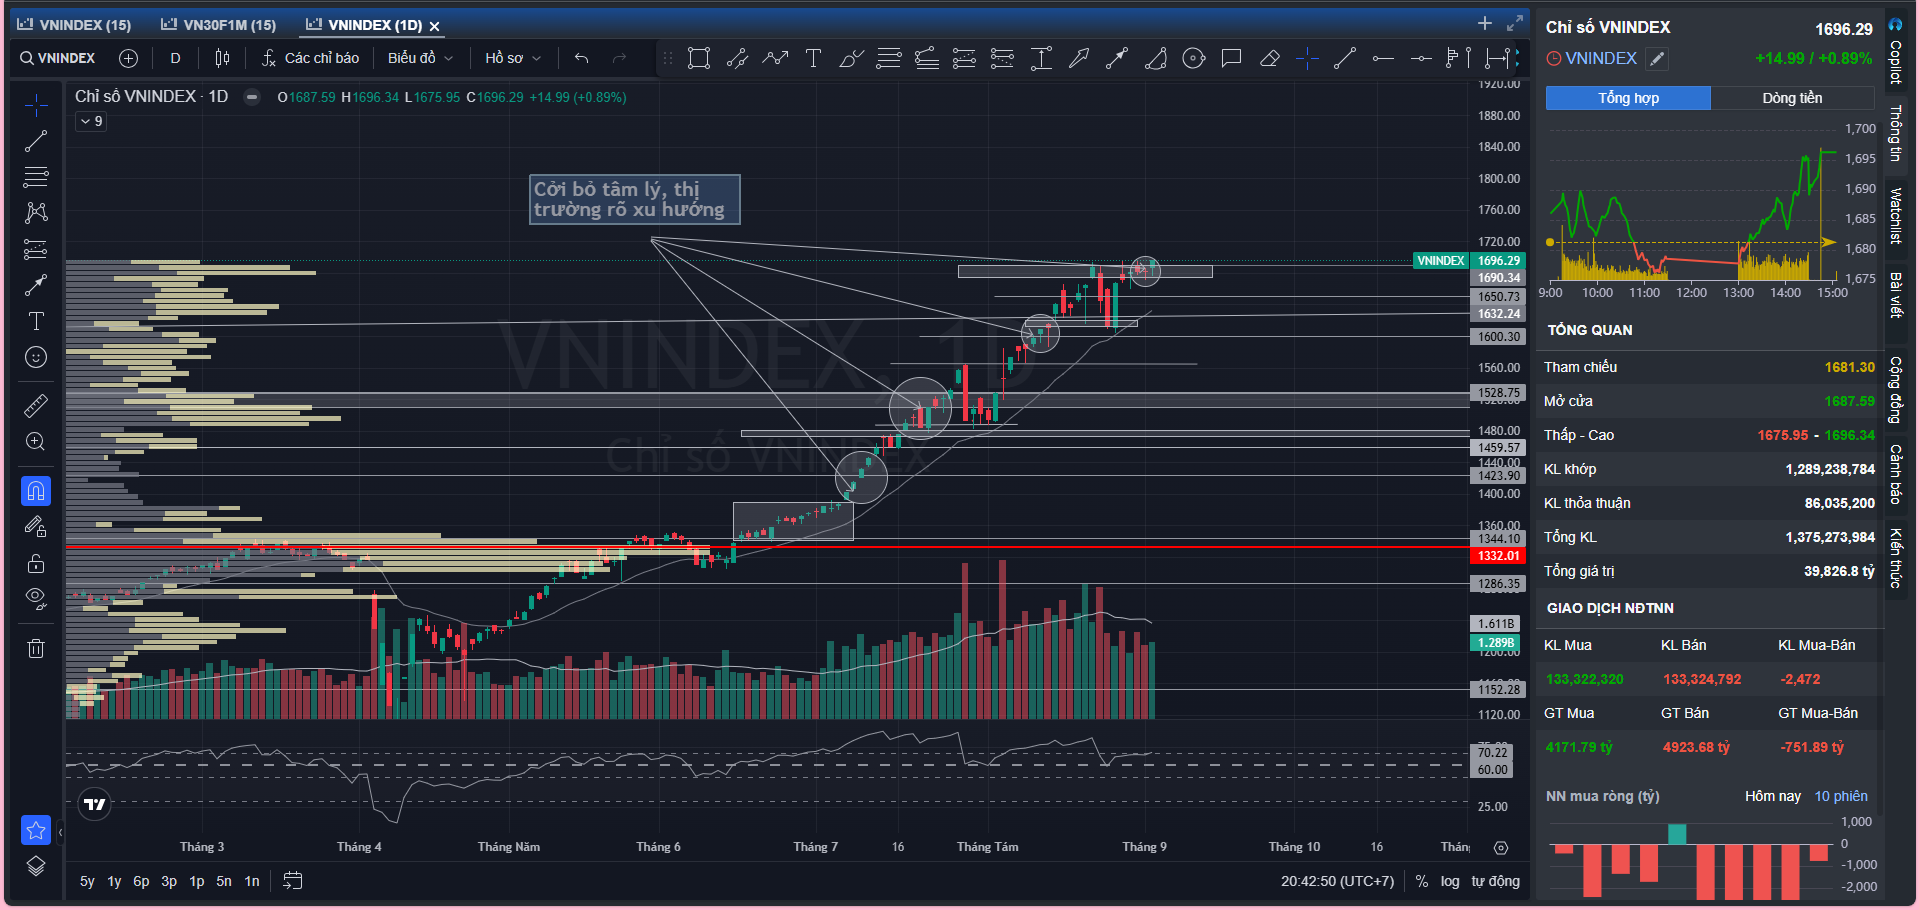Toggle tự động auto scale
Viewport: 1919px width, 910px height.
click(x=1496, y=881)
